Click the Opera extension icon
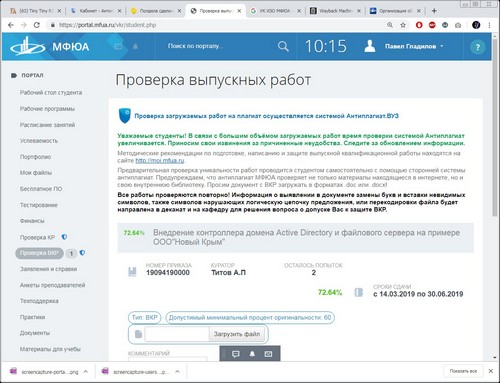Image resolution: width=500 pixels, height=383 pixels. point(419,25)
